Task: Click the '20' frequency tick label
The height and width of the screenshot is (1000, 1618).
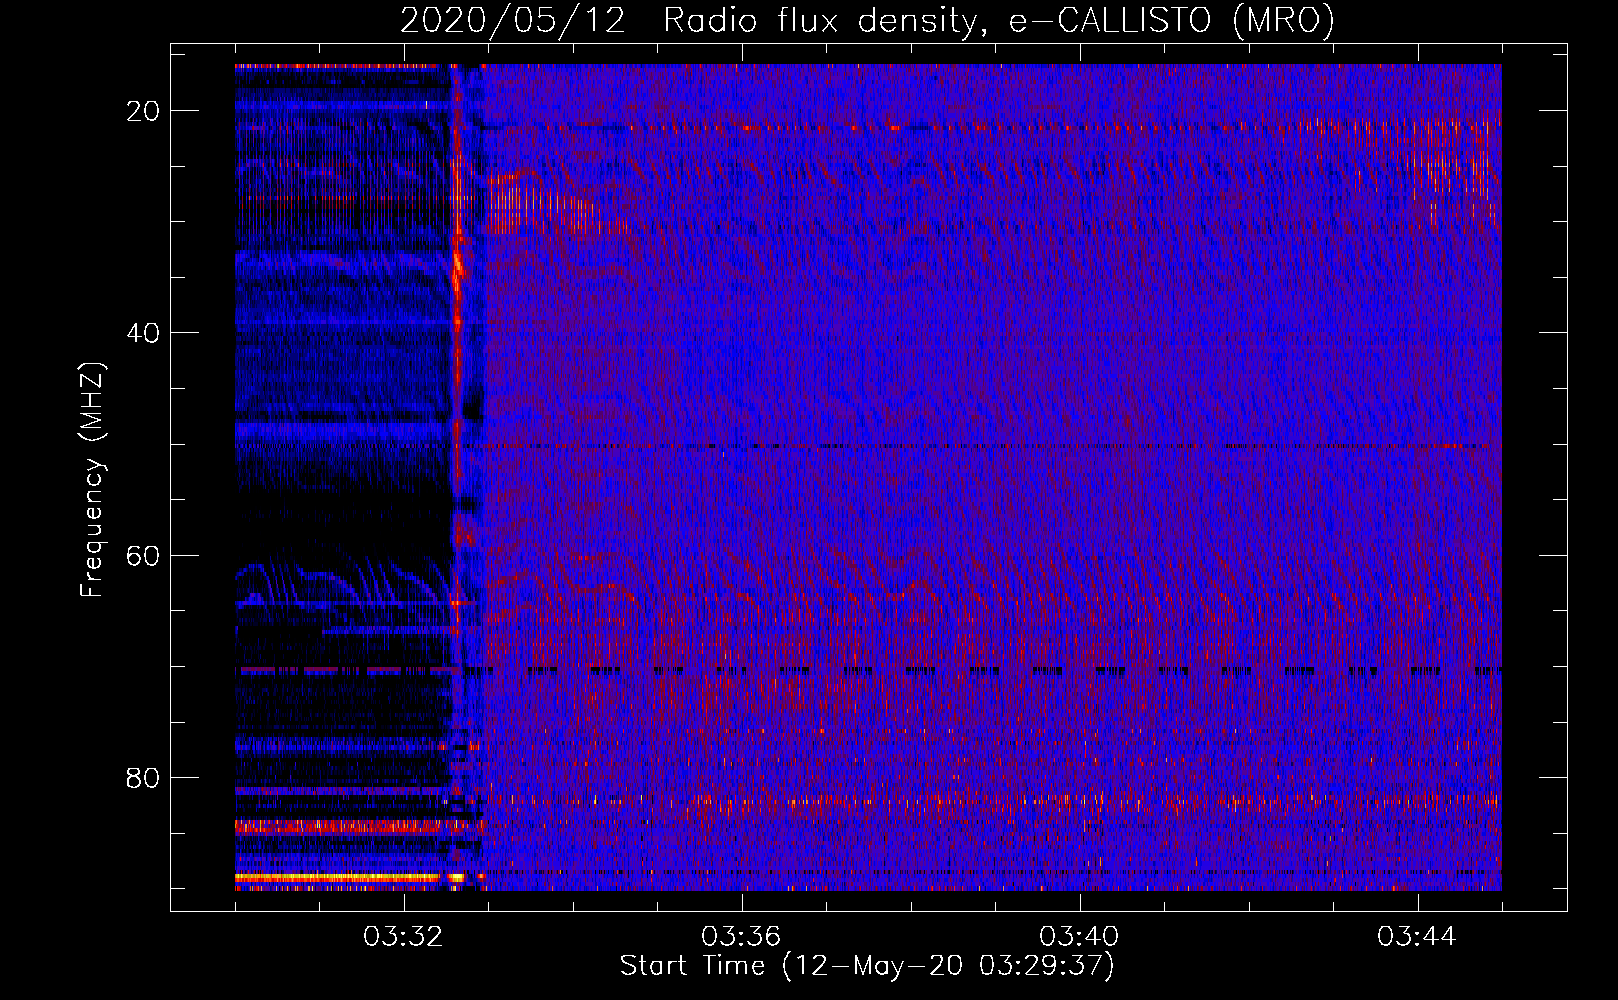Action: [143, 111]
